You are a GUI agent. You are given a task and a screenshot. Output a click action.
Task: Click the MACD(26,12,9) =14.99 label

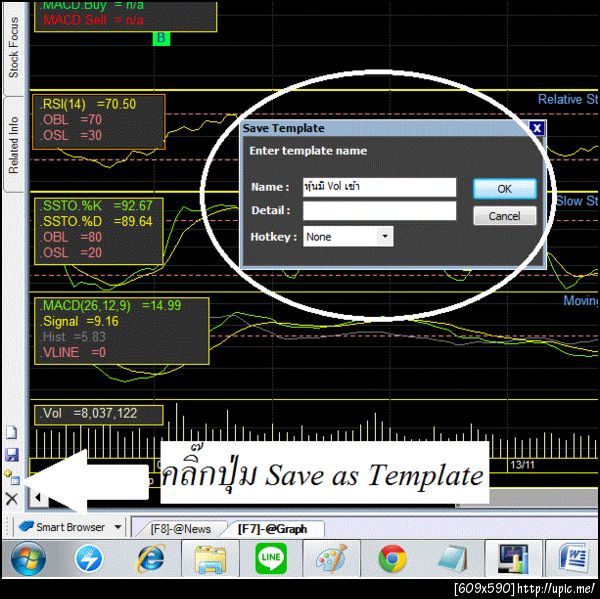pos(111,305)
